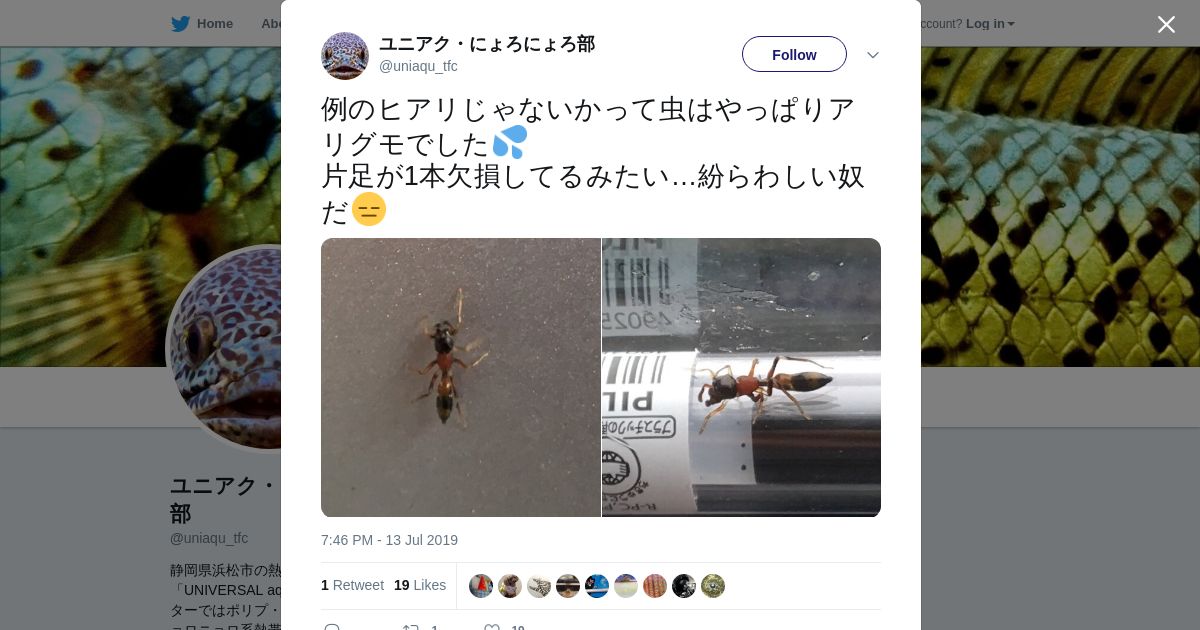Show the 19 Likes list
The width and height of the screenshot is (1200, 630).
pyautogui.click(x=420, y=585)
